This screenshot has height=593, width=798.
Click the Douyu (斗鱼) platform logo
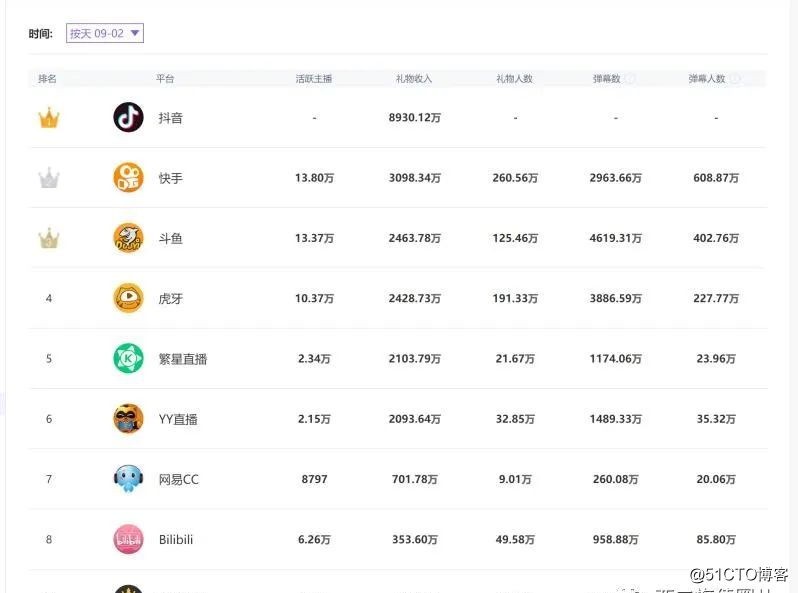[128, 238]
